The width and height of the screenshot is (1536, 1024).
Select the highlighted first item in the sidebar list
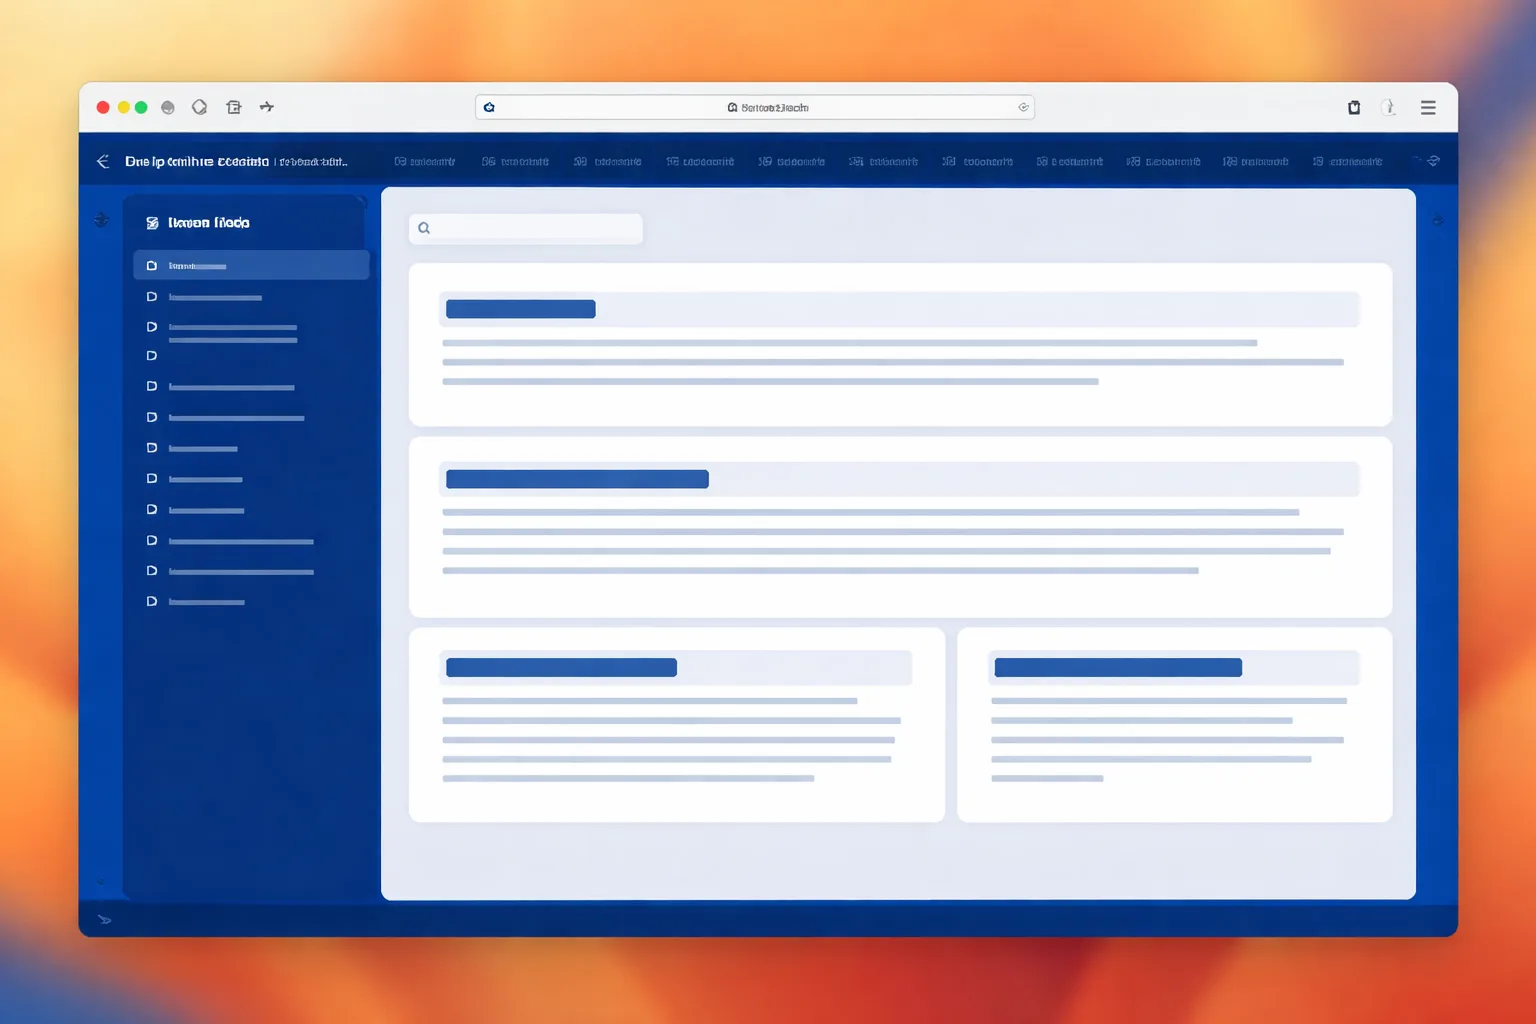251,265
